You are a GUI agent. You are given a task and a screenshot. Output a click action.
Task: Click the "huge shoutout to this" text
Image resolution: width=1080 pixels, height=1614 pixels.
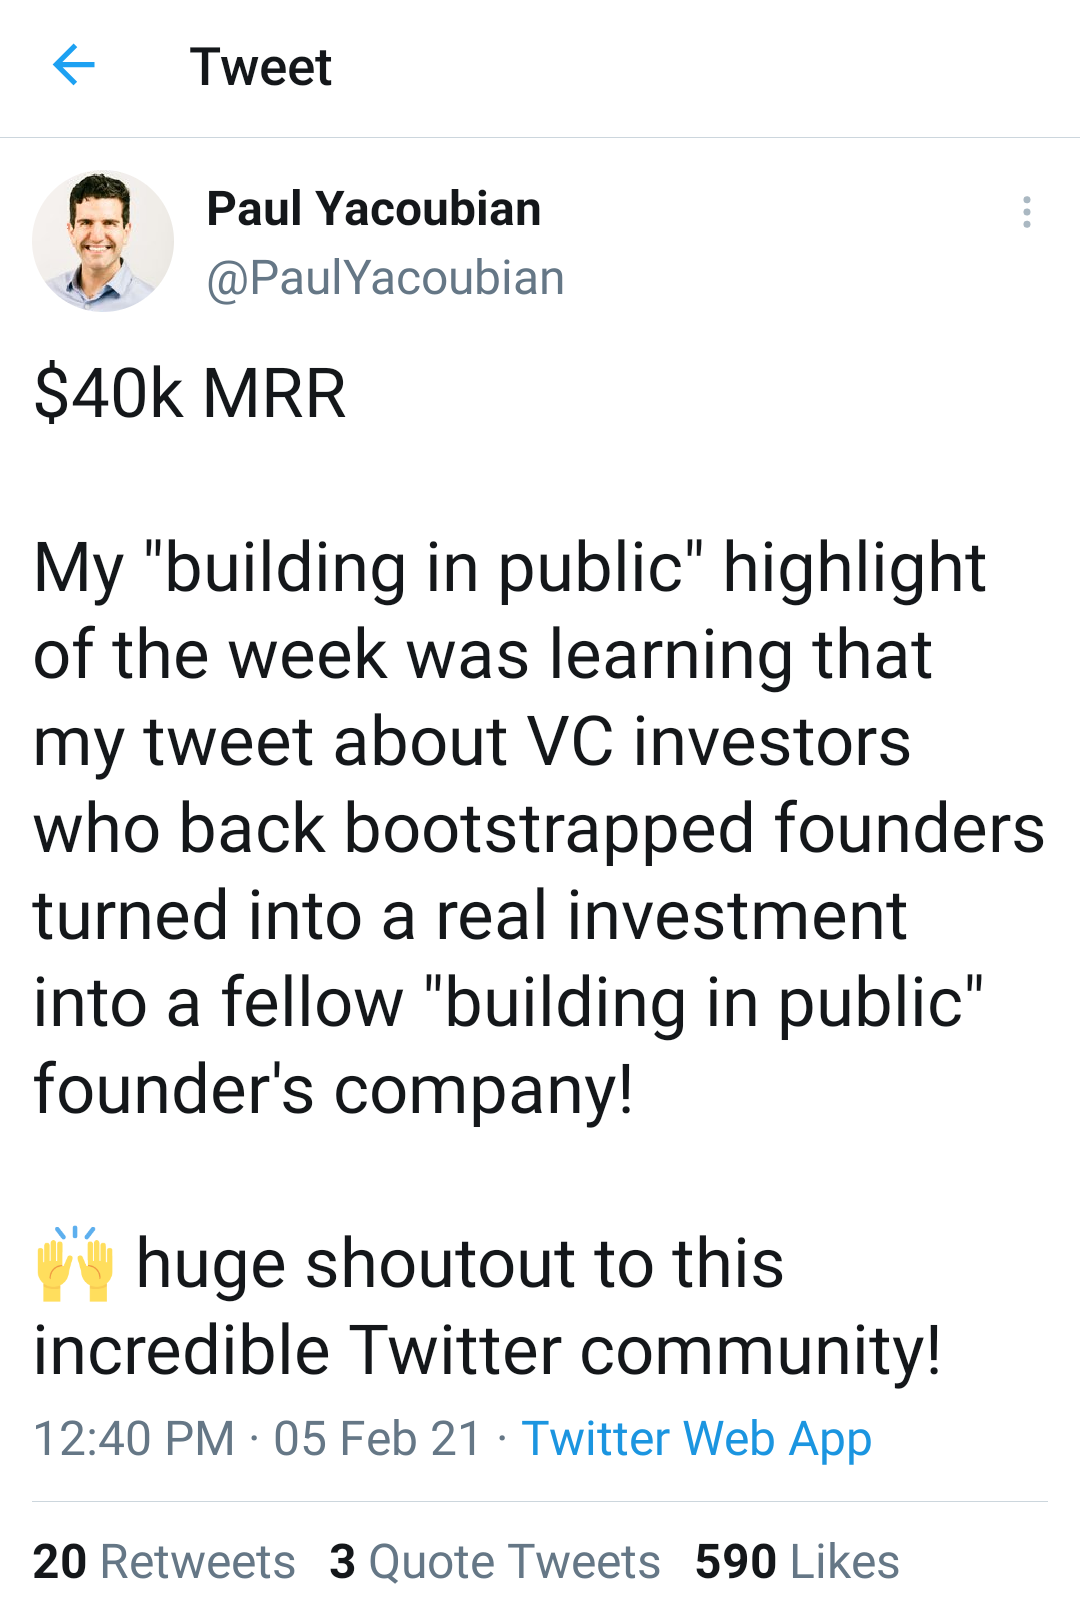tap(460, 1263)
